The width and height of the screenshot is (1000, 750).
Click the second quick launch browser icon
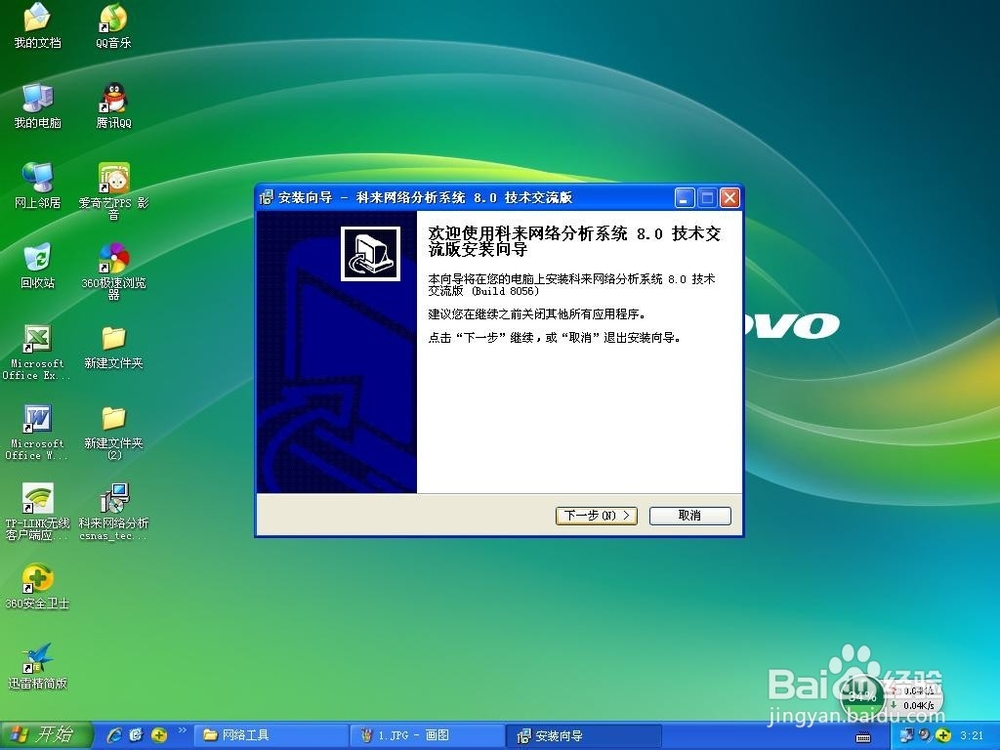coord(136,735)
